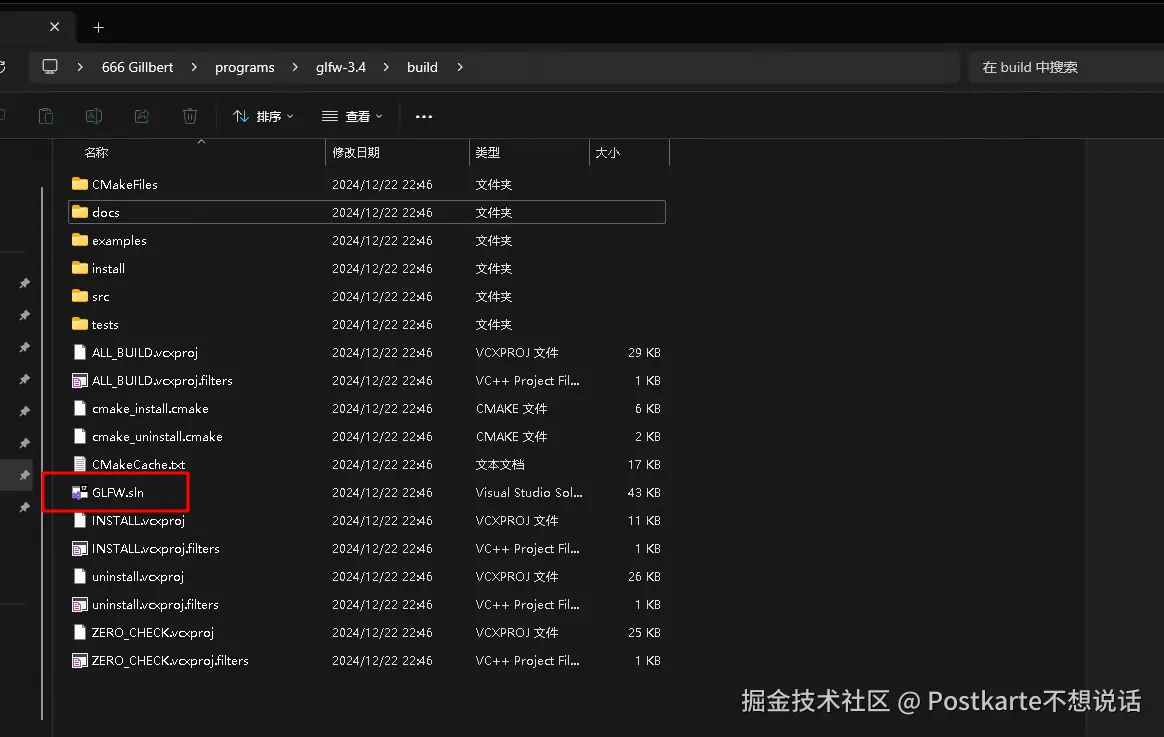
Task: Click ALL_BUILD.vcxproj file icon
Action: click(x=79, y=352)
